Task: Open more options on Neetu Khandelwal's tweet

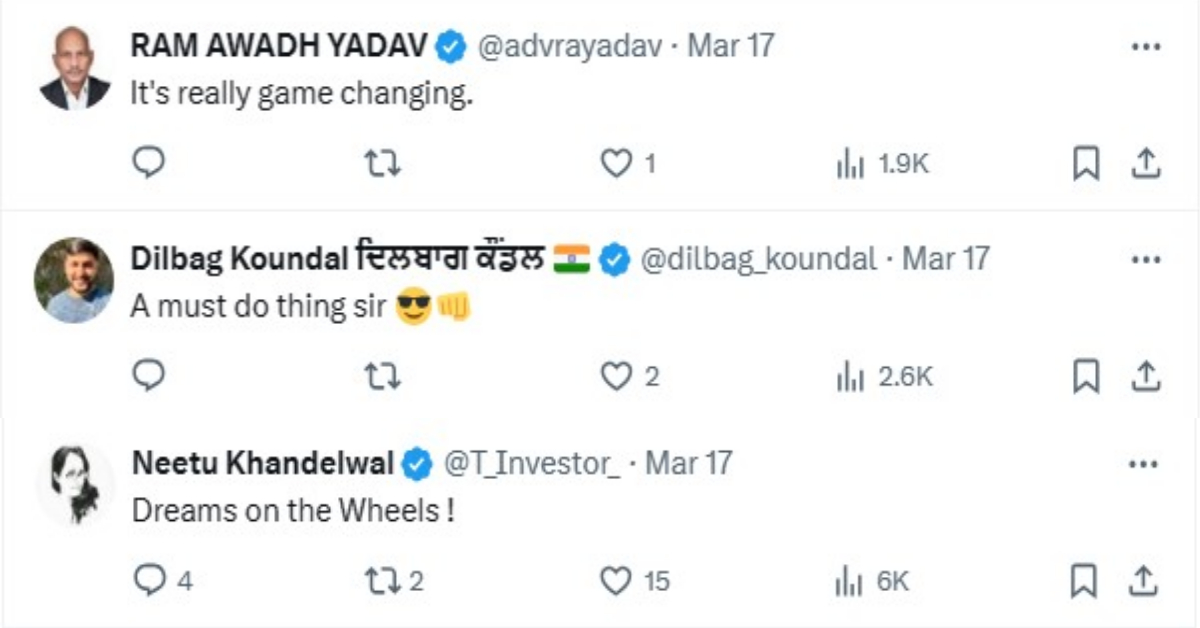Action: click(x=1145, y=464)
